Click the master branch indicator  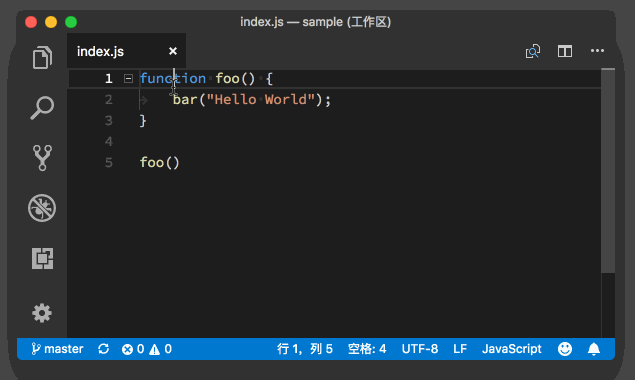(57, 349)
